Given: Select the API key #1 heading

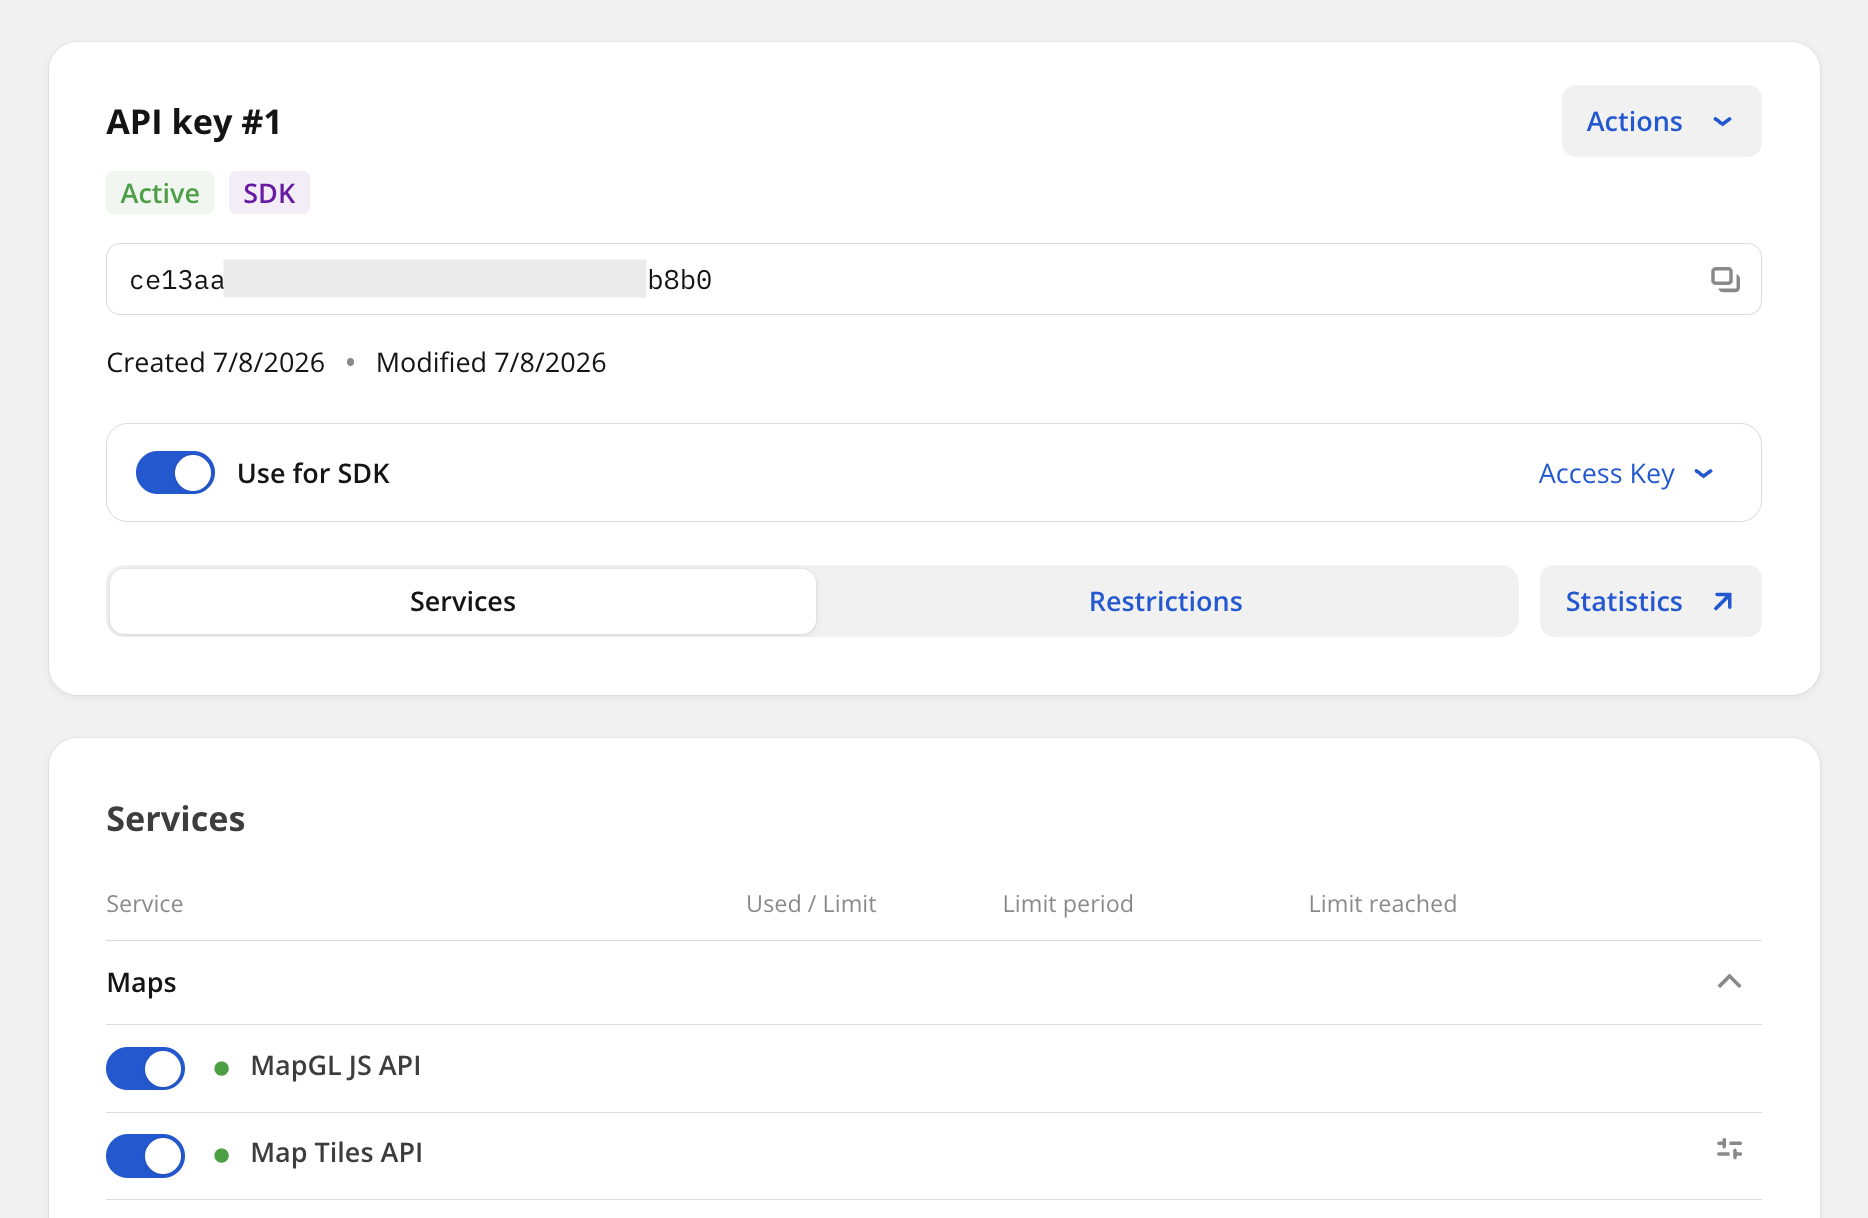Looking at the screenshot, I should pos(194,122).
